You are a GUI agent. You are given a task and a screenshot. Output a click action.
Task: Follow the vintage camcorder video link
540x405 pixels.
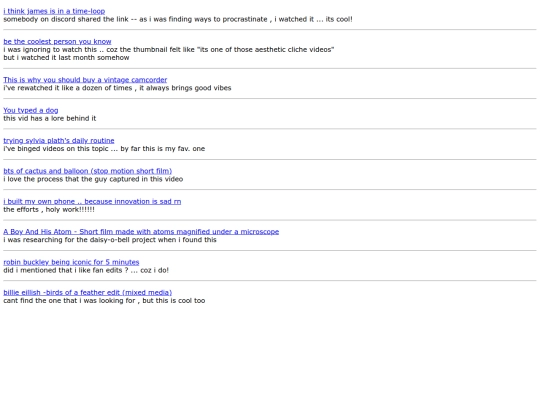(x=85, y=80)
